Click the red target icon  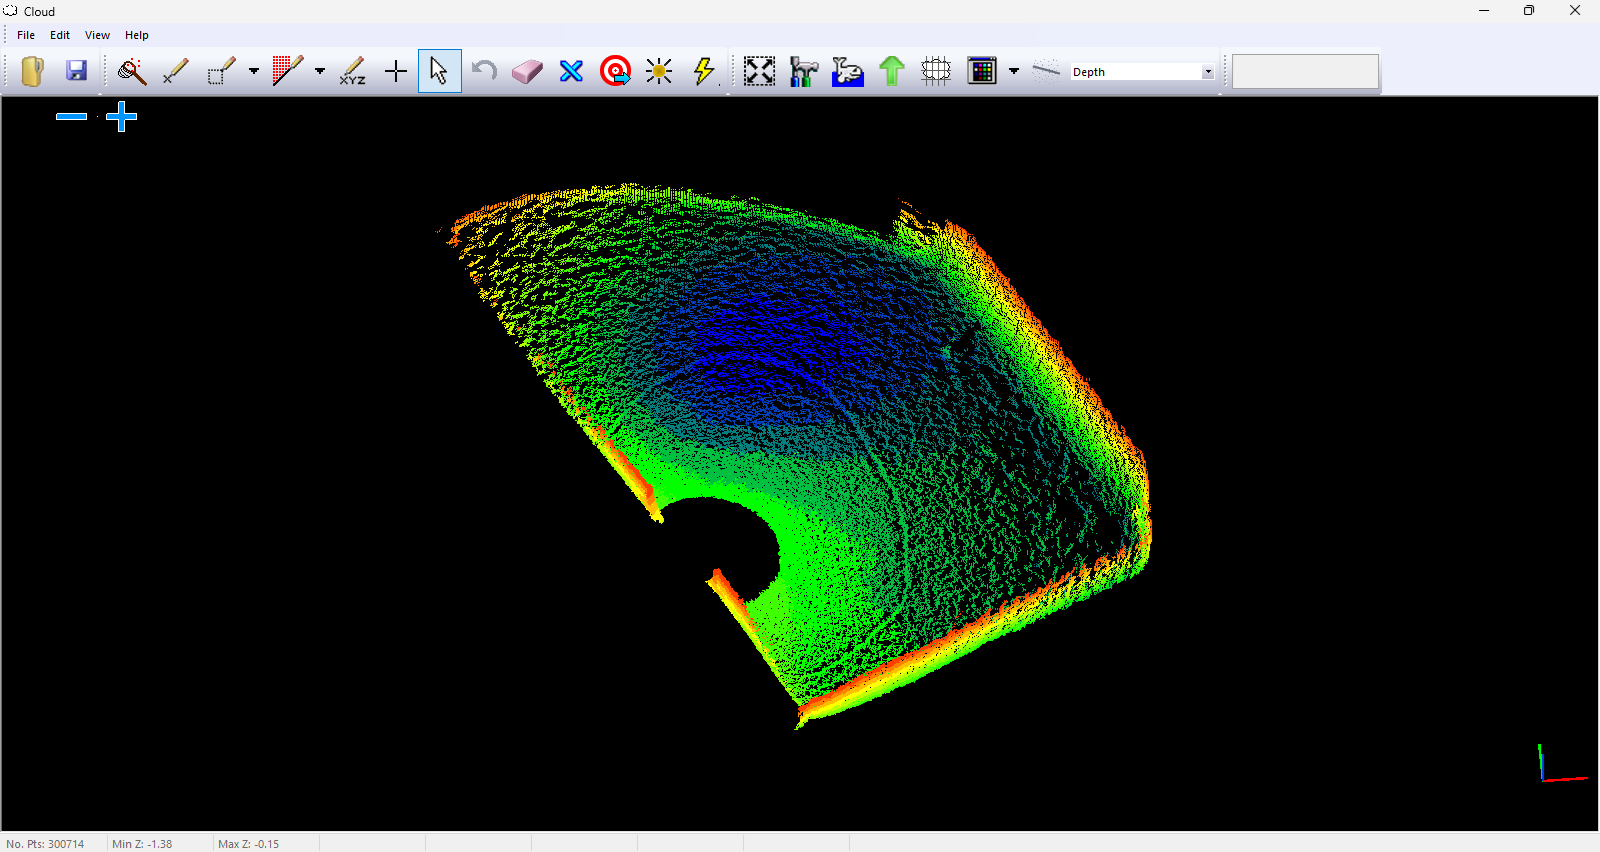coord(615,71)
